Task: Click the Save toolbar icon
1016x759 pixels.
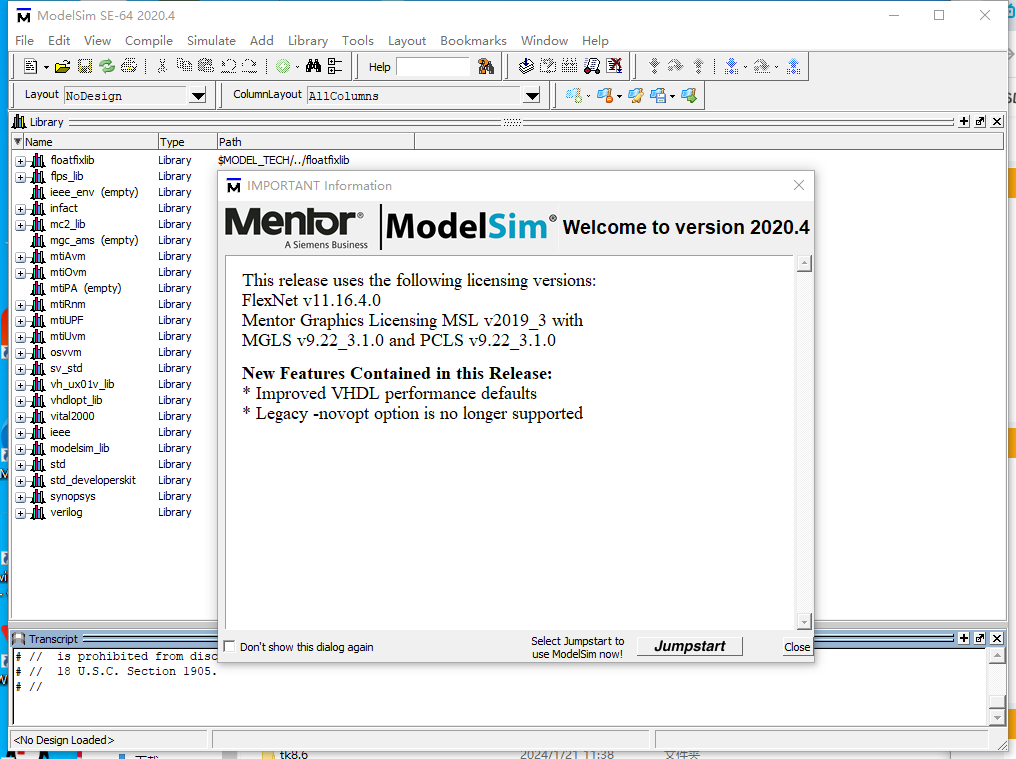Action: click(x=84, y=66)
